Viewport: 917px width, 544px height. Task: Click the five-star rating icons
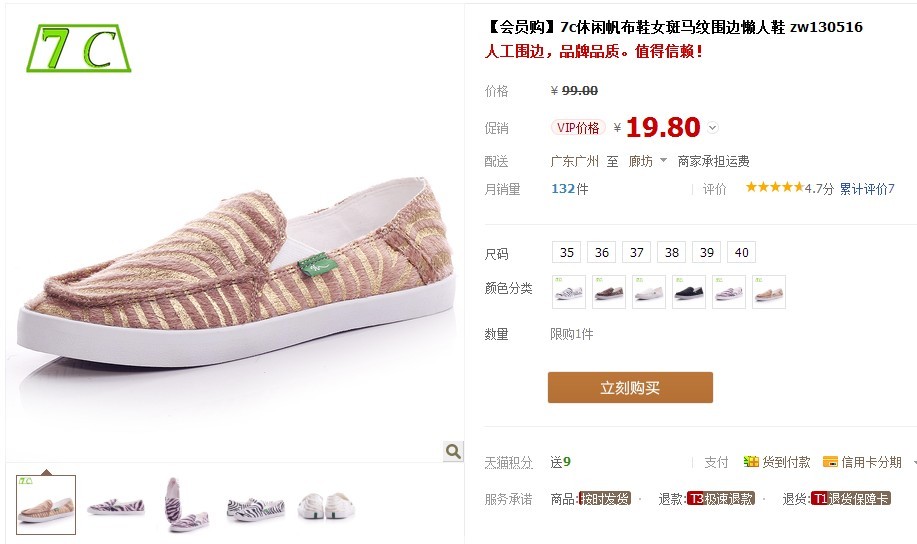774,187
